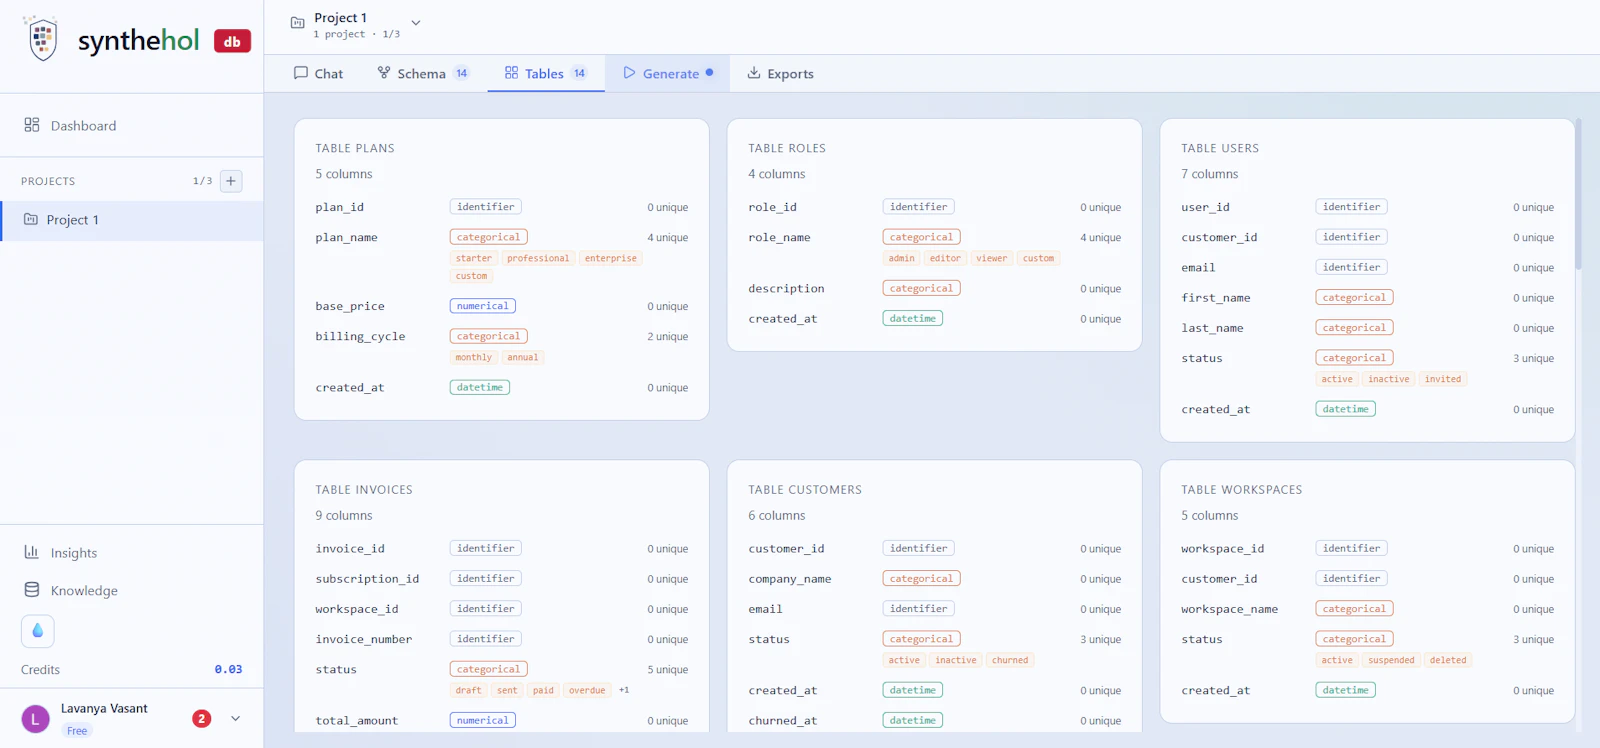Image resolution: width=1600 pixels, height=748 pixels.
Task: Click the base_price numerical tag
Action: 483,306
